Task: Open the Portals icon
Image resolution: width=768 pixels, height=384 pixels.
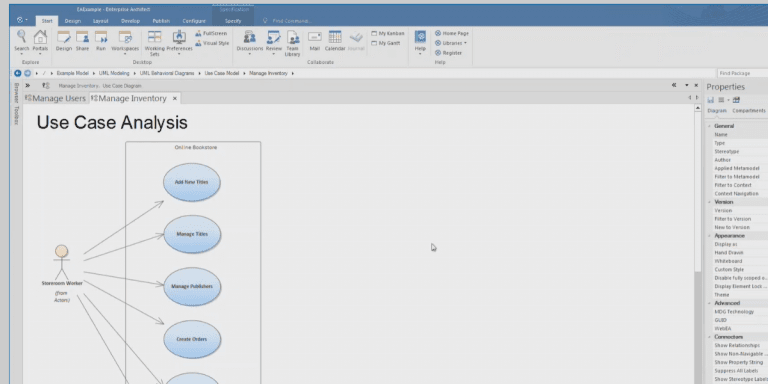Action: [40, 41]
